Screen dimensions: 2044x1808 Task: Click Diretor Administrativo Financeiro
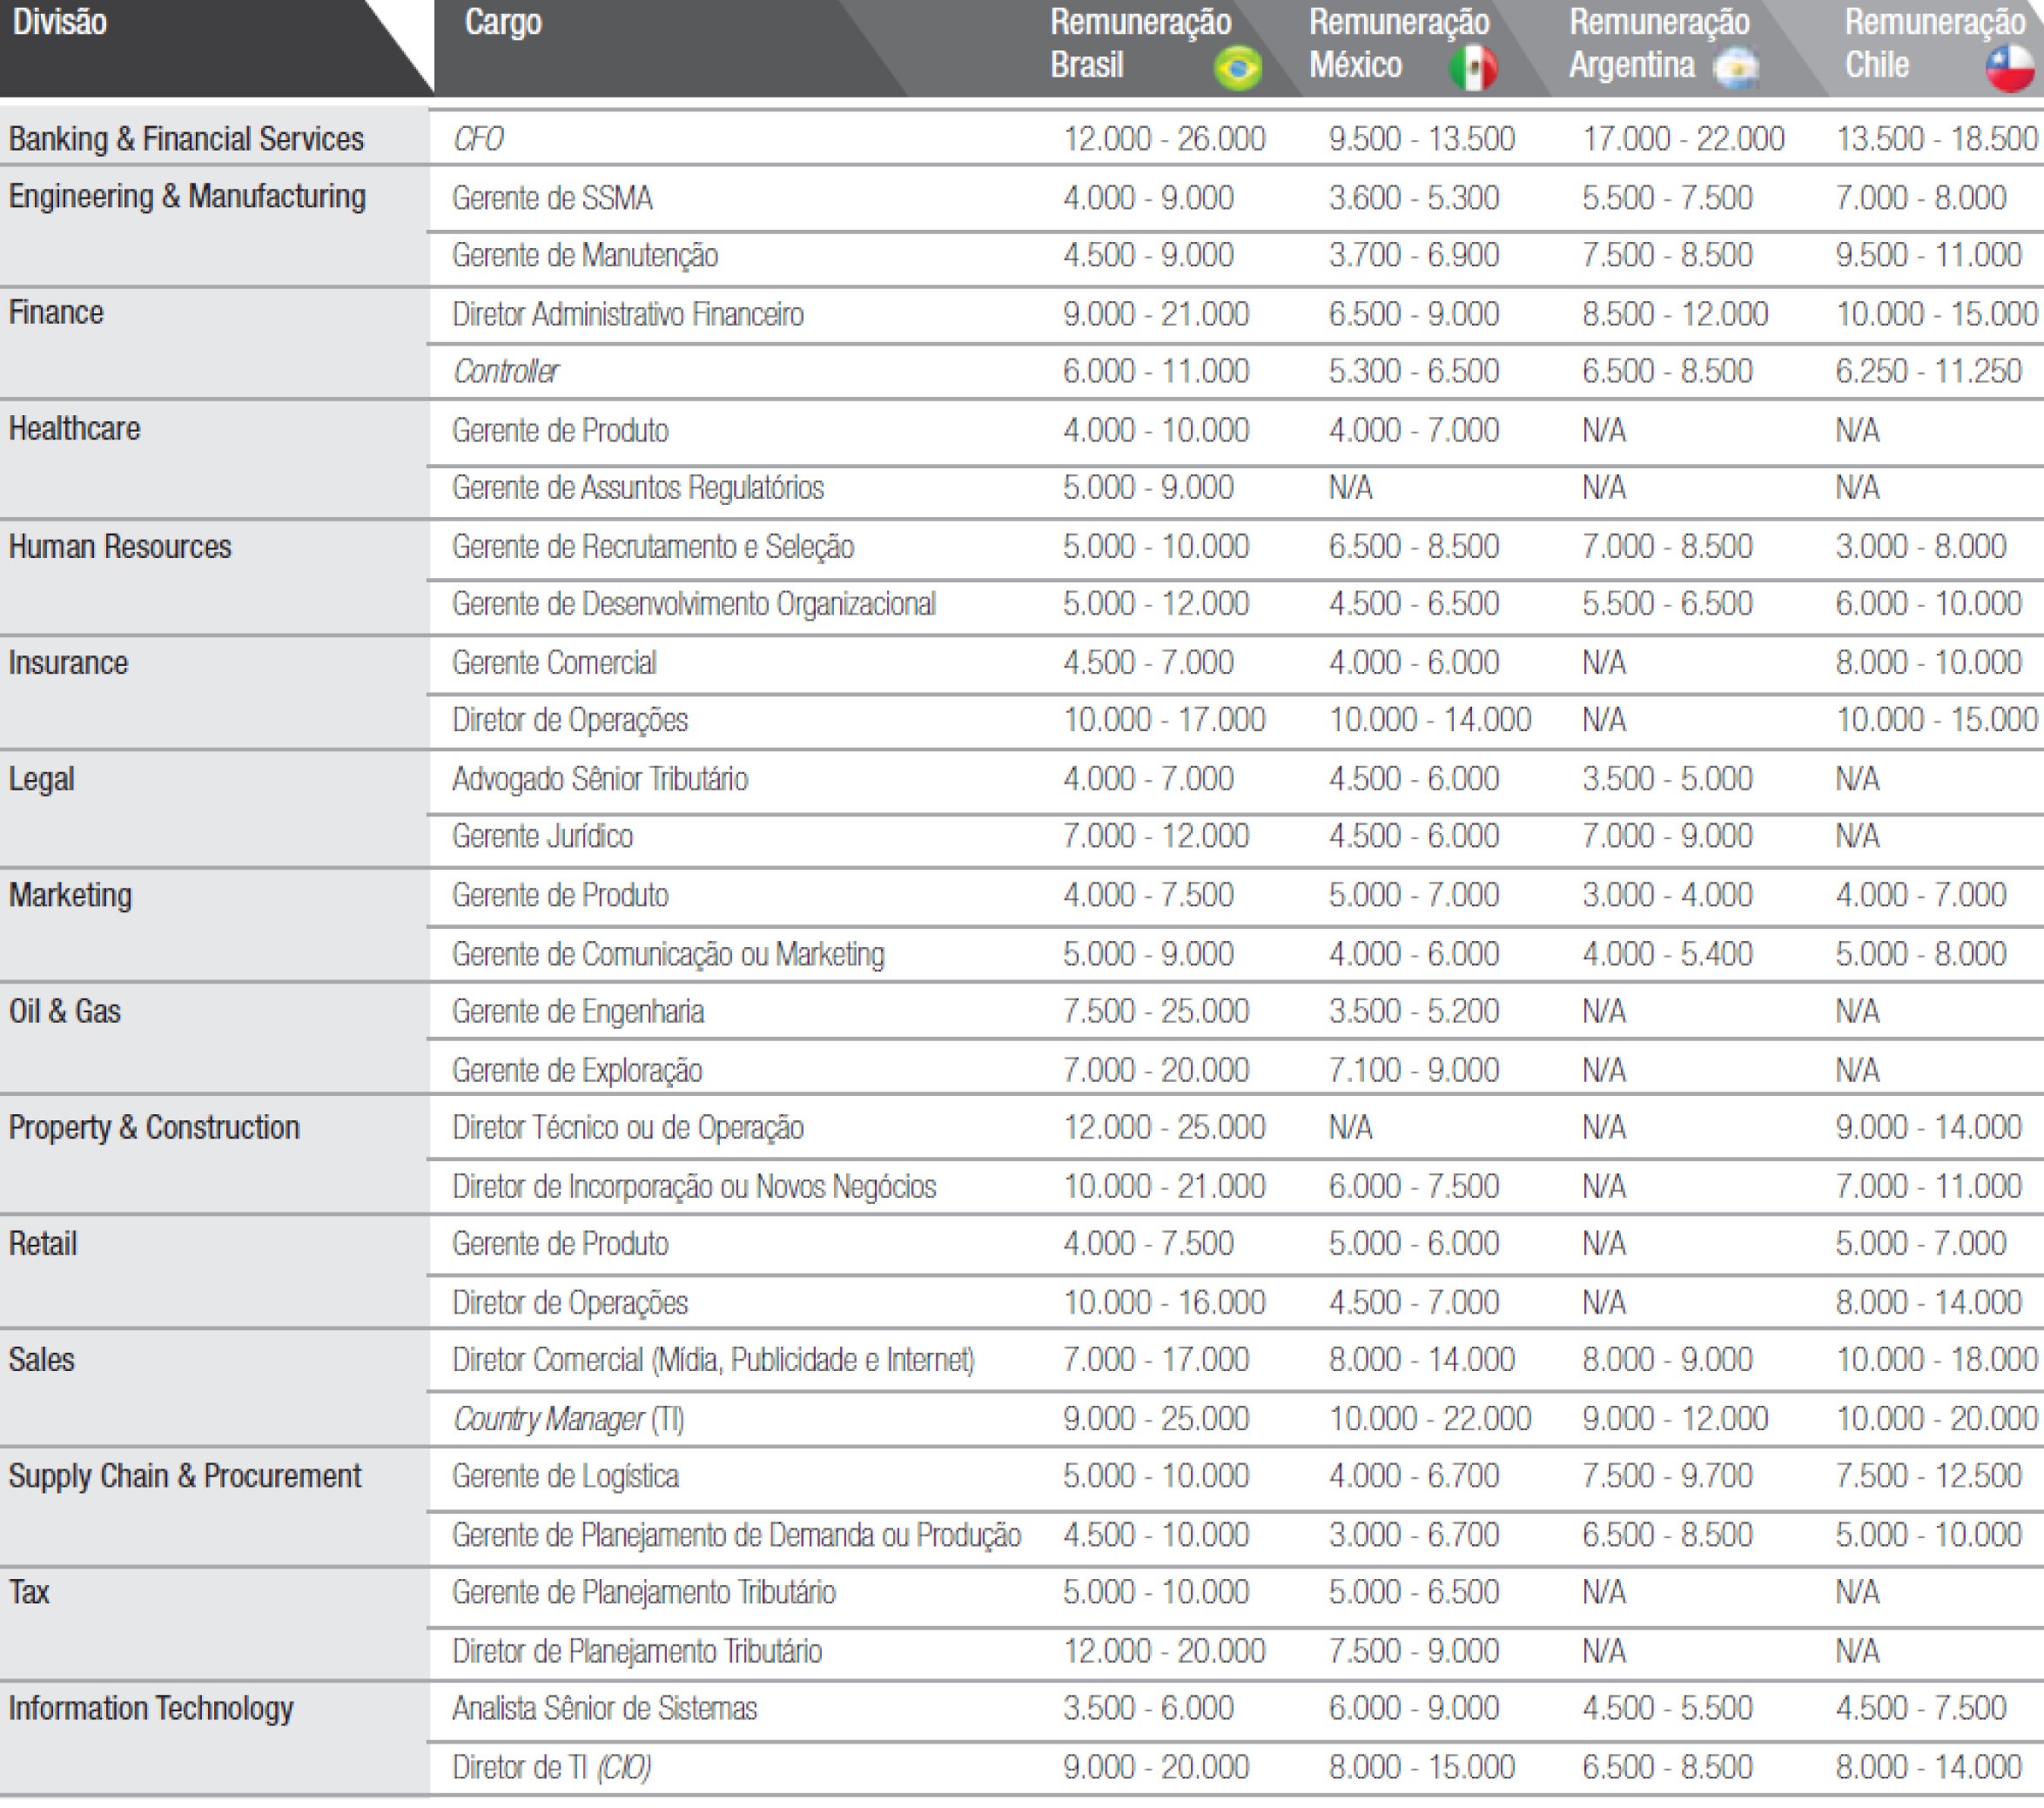628,314
